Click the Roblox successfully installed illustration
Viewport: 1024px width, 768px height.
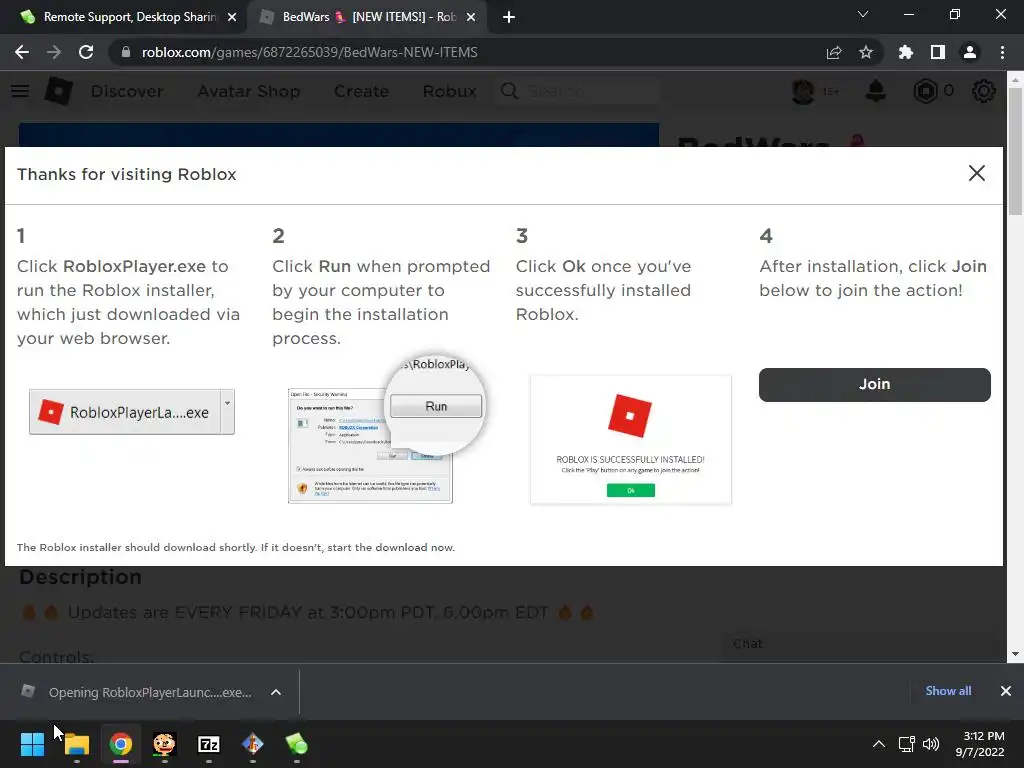(631, 440)
